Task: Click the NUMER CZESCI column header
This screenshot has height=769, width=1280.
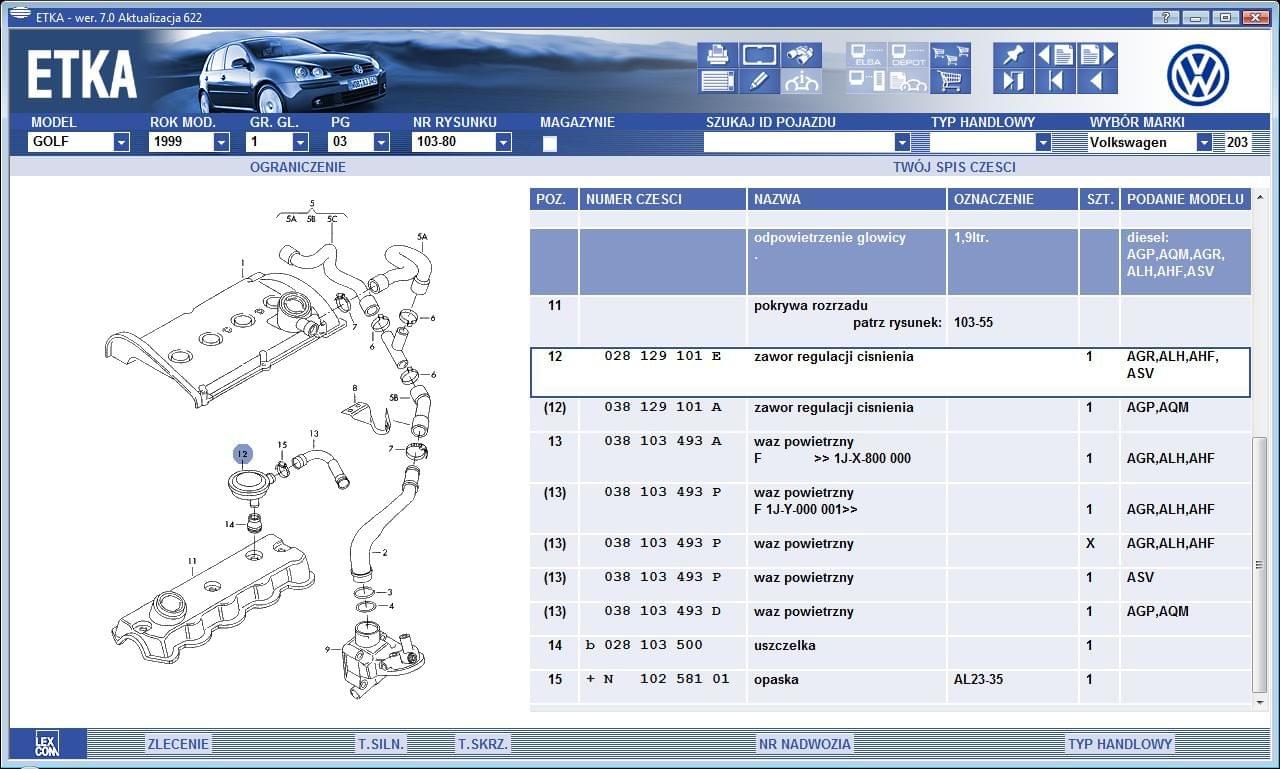Action: pos(663,199)
